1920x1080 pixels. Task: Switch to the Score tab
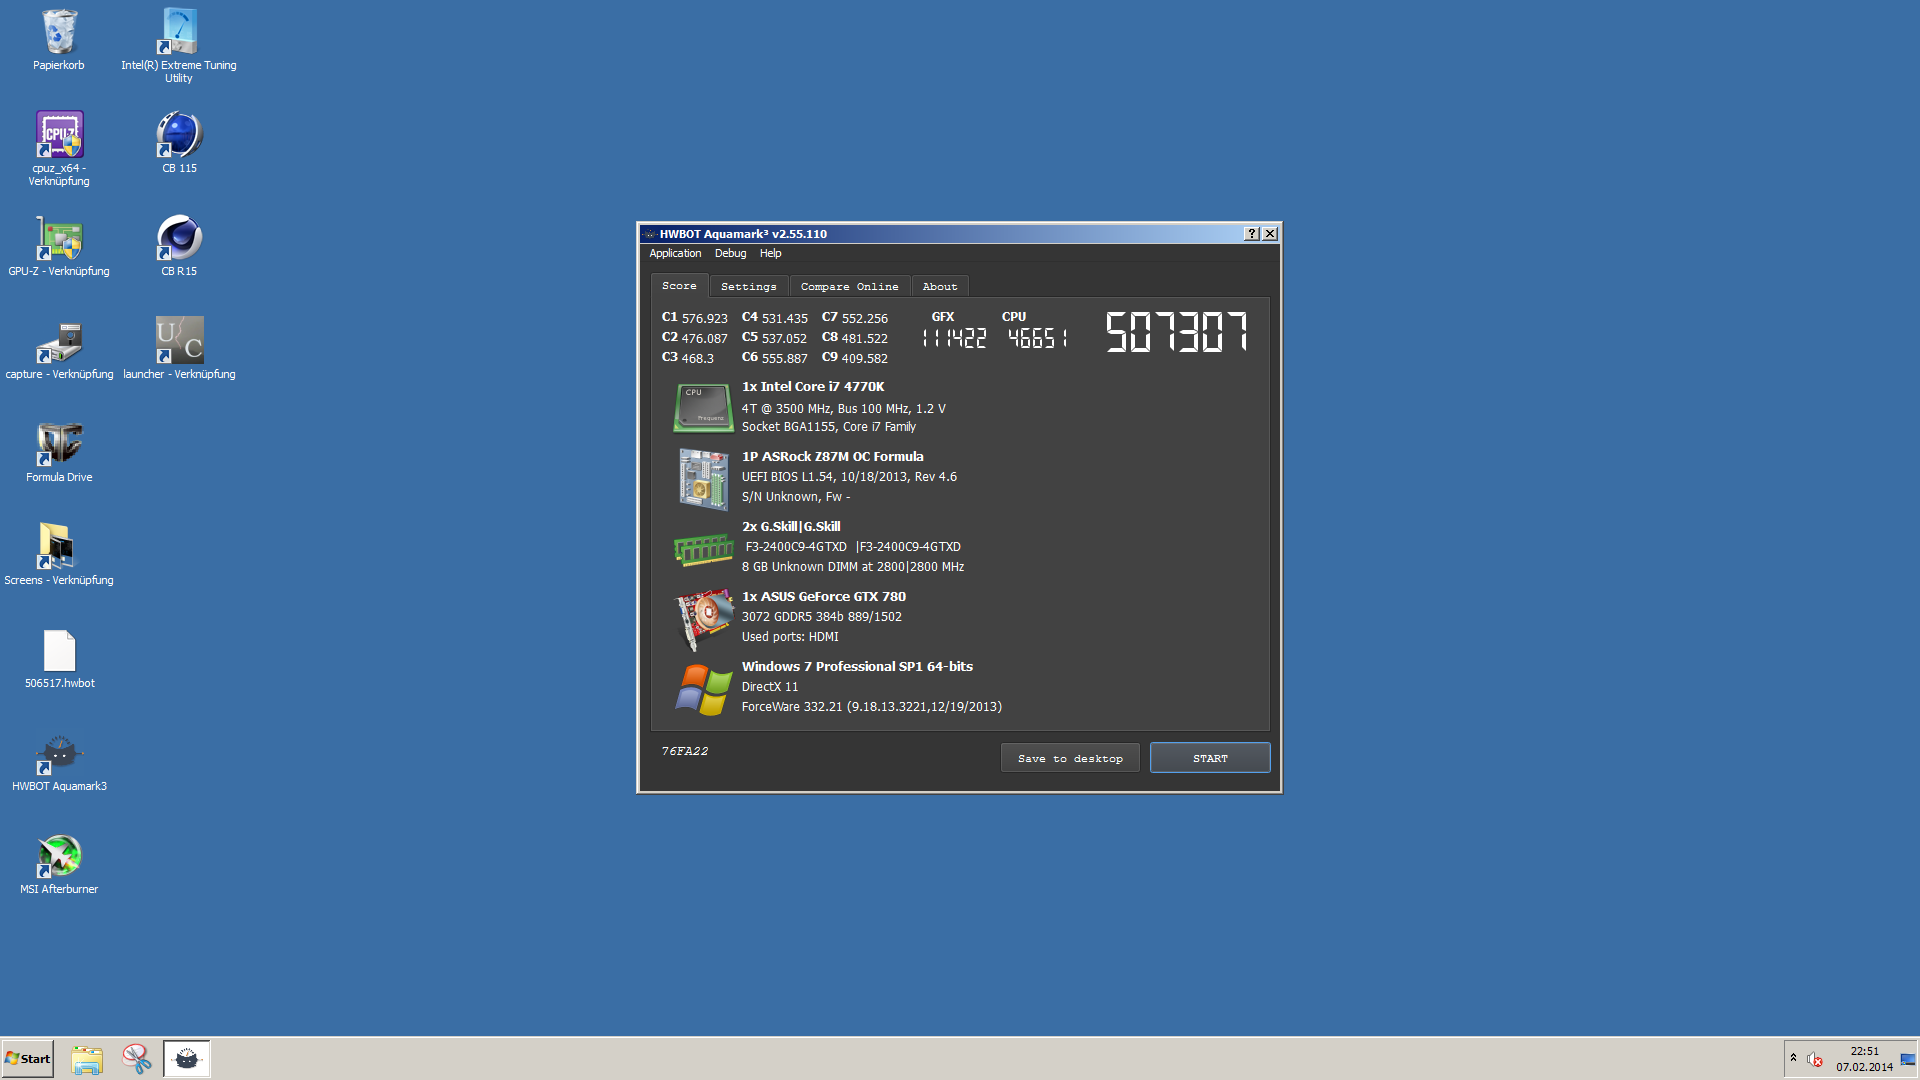point(679,286)
